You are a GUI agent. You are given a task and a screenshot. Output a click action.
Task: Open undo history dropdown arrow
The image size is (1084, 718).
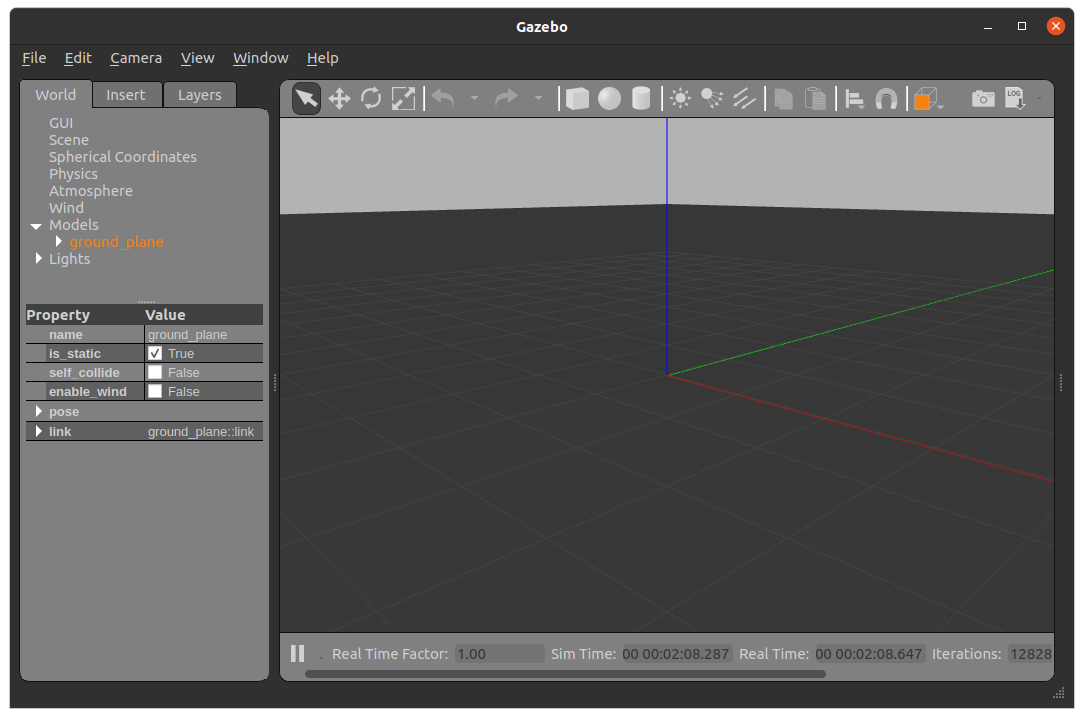pos(474,99)
